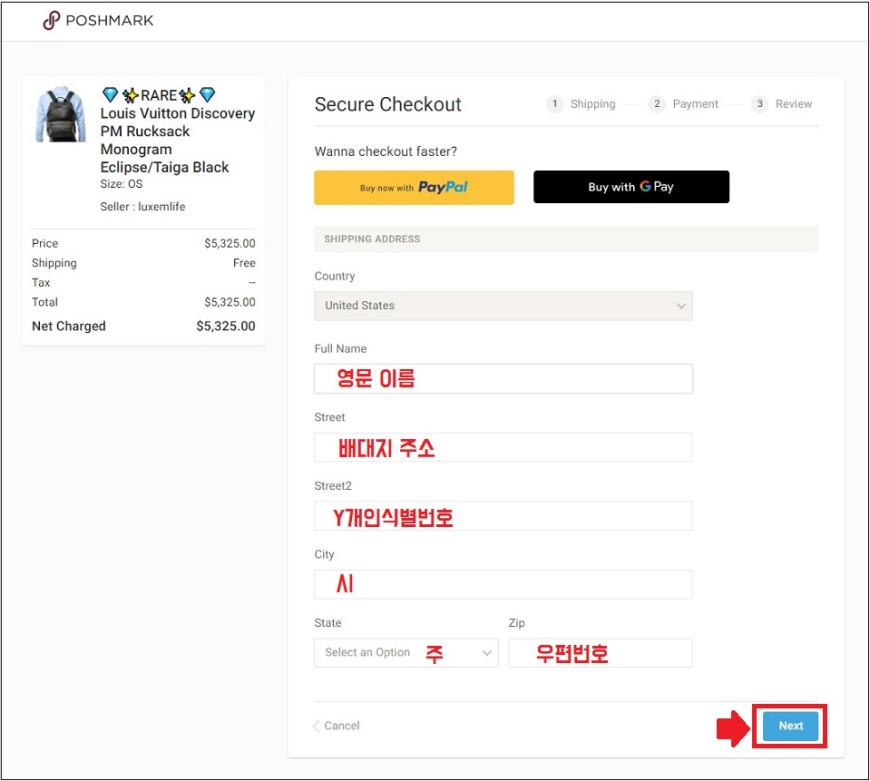This screenshot has height=781, width=870.
Task: Click the Size: OS text
Action: coord(122,184)
